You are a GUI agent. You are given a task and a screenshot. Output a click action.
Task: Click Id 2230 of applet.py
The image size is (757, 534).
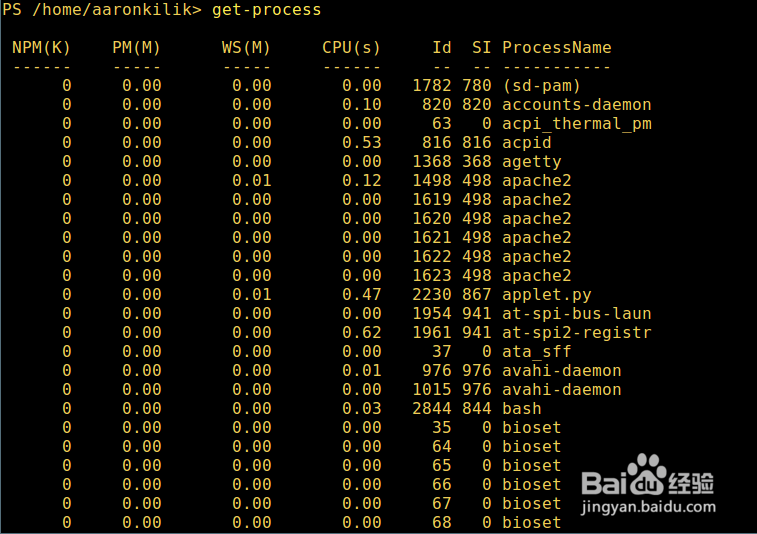click(432, 295)
